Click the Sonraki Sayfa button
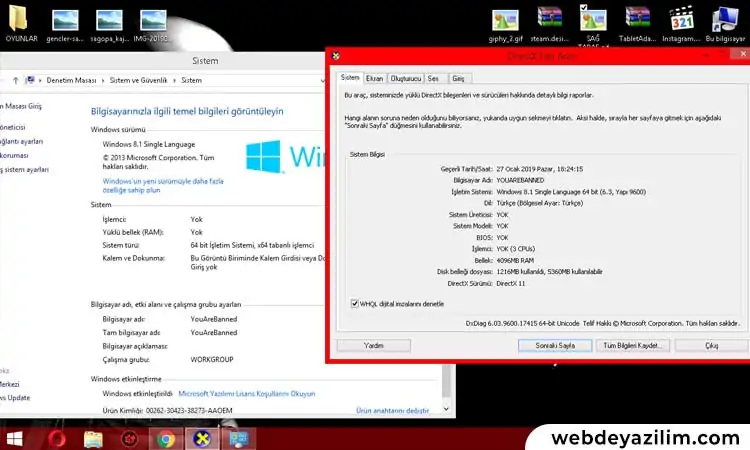Screen dimensions: 750x450 555,345
